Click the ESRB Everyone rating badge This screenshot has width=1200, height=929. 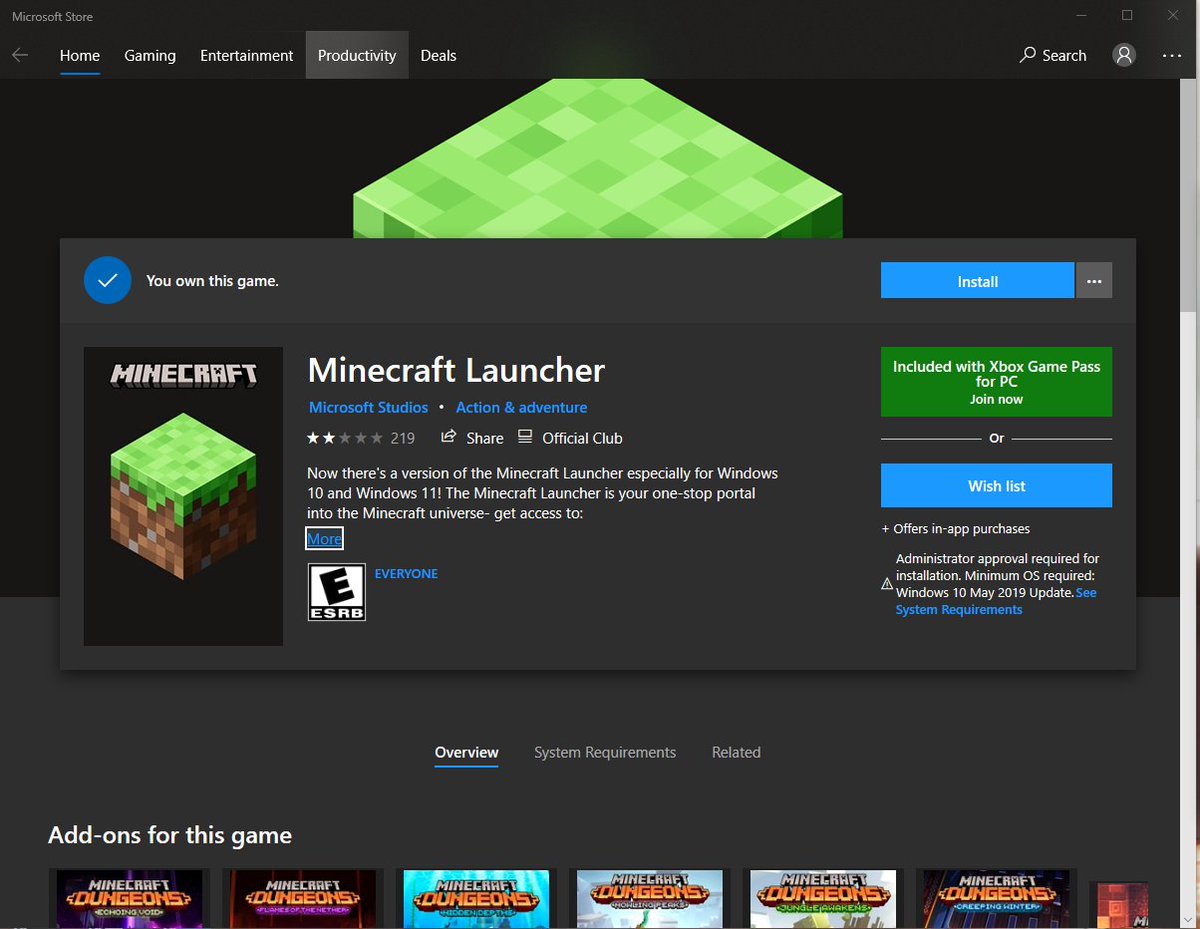[x=337, y=592]
